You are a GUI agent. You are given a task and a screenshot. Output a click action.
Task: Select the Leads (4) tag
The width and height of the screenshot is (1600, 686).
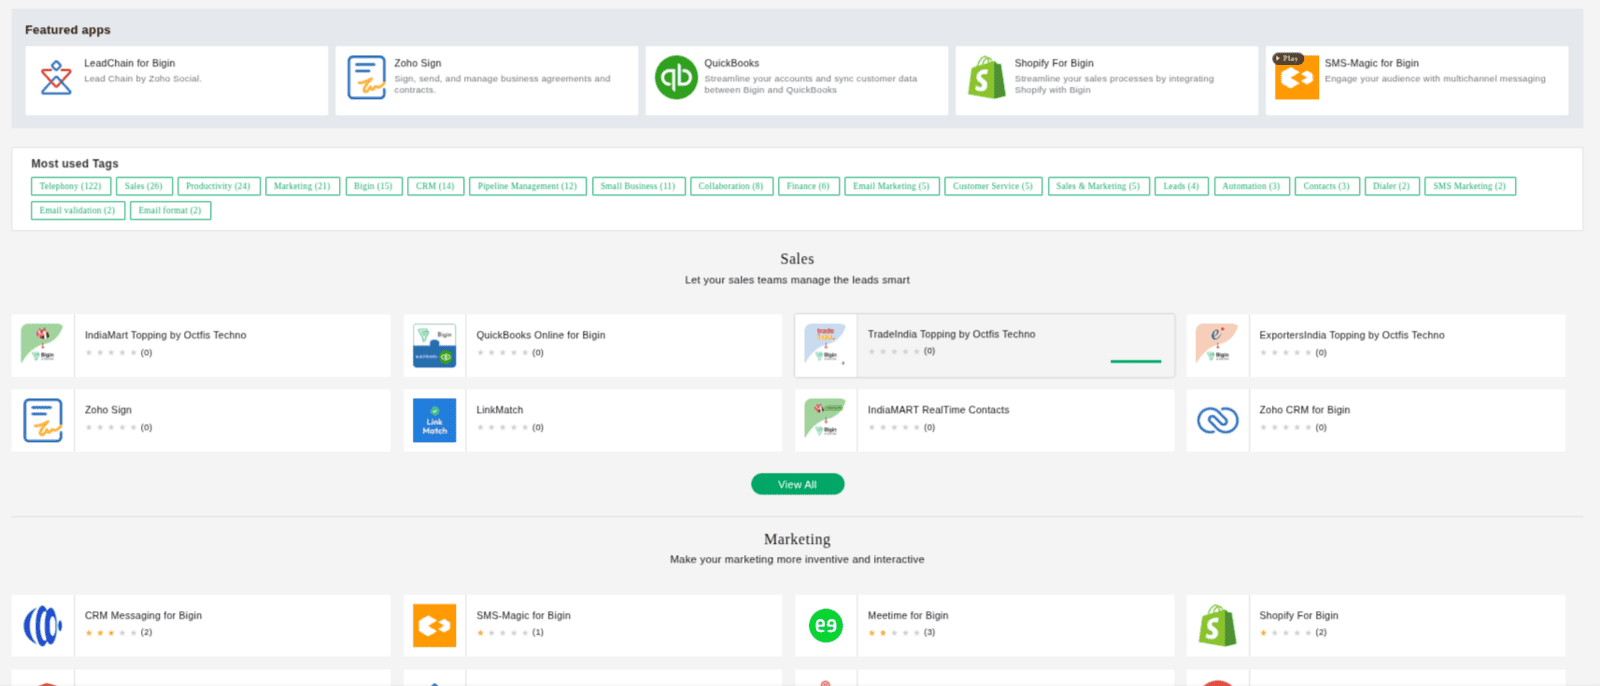(1181, 186)
